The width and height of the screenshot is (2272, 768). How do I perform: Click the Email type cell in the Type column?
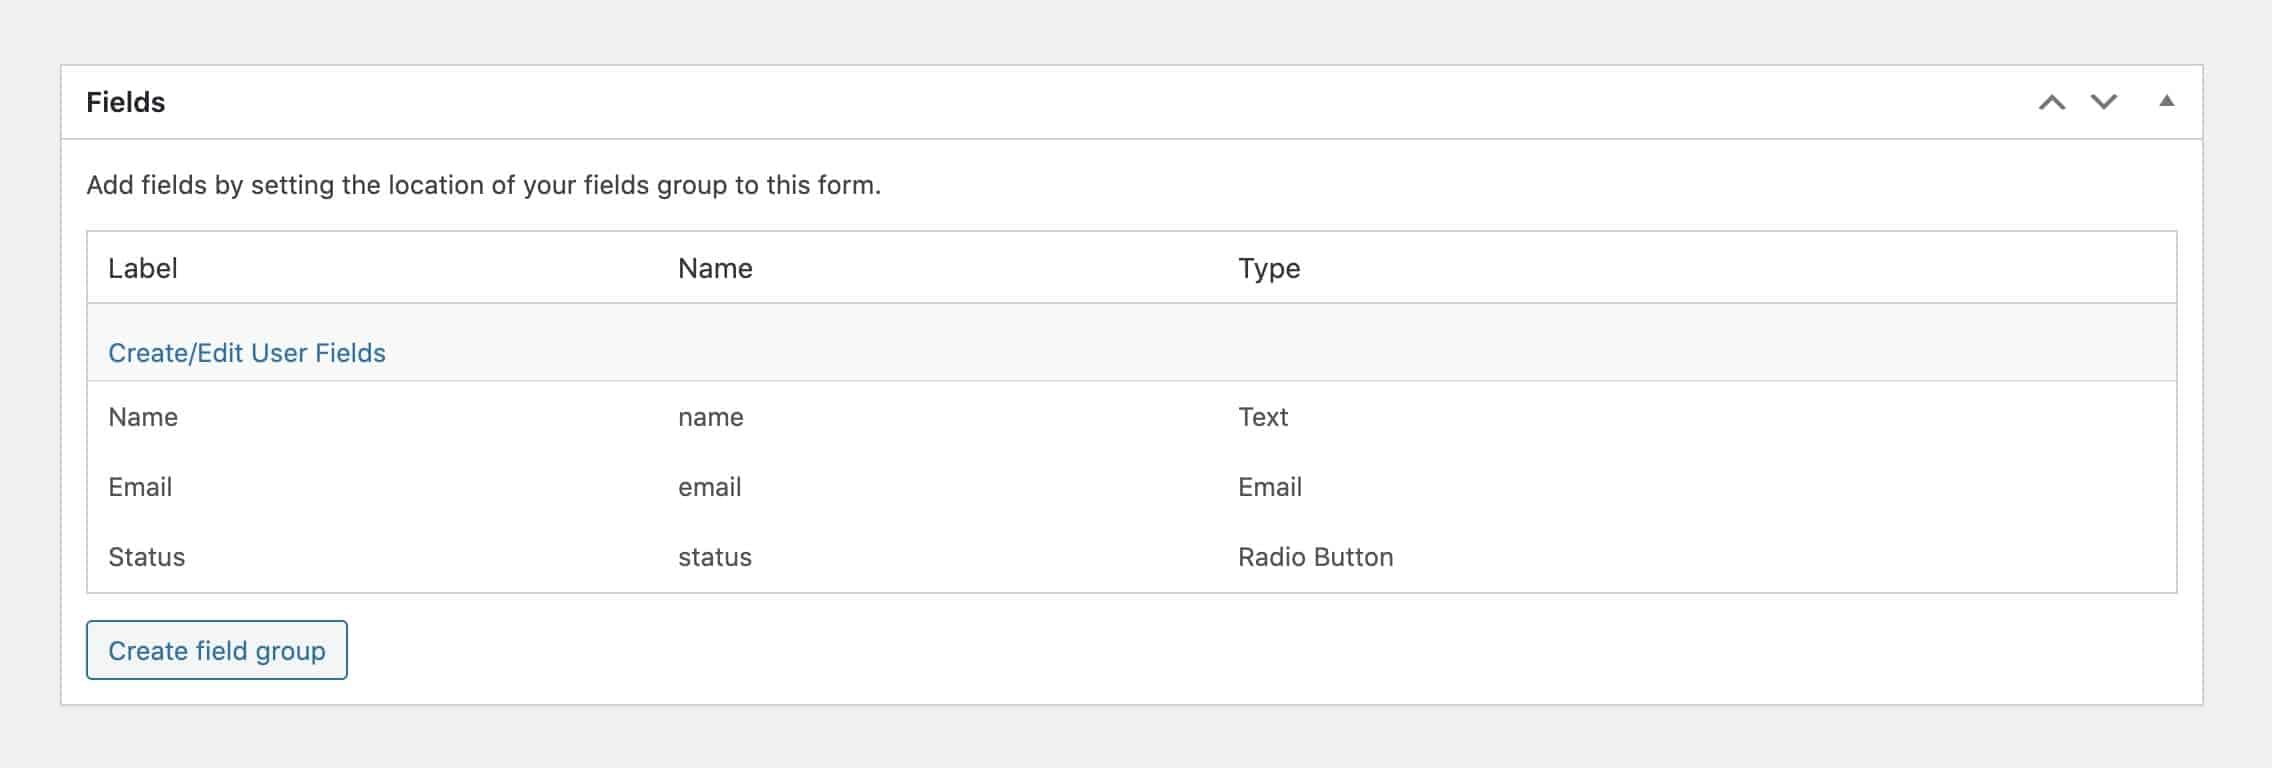1269,487
